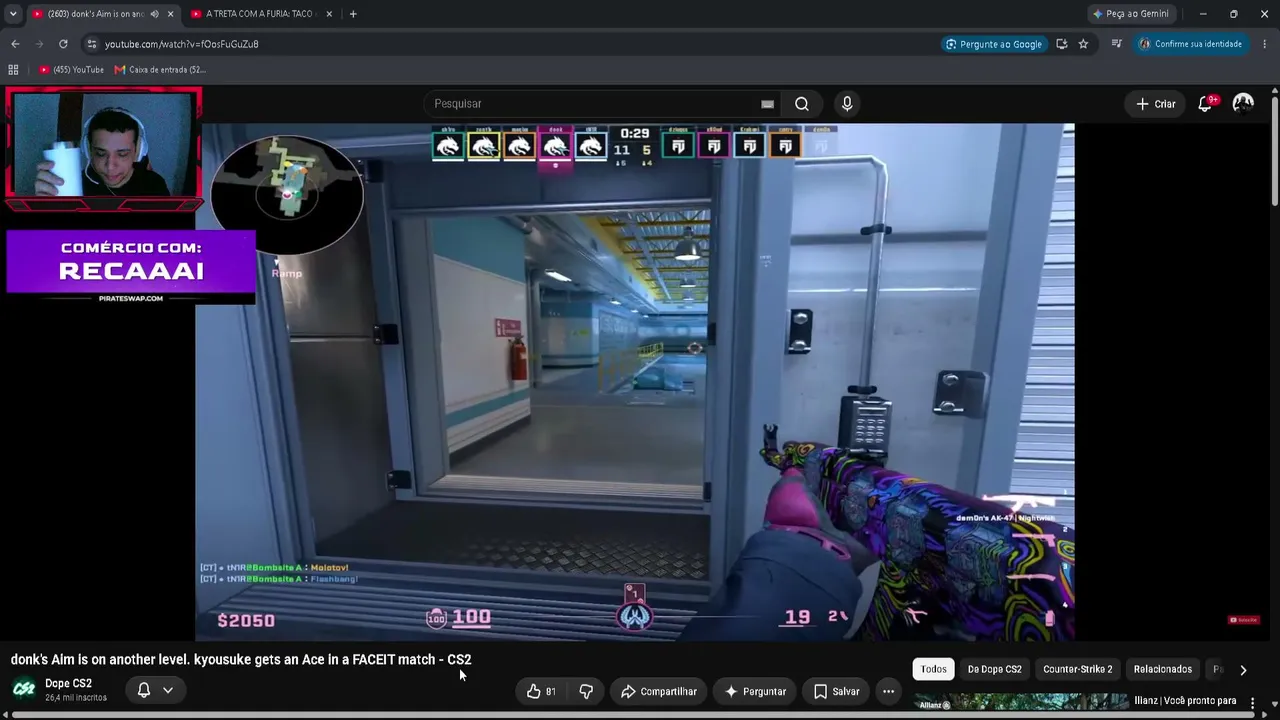Like the video with thumbs up
The width and height of the screenshot is (1280, 720).
tap(542, 691)
